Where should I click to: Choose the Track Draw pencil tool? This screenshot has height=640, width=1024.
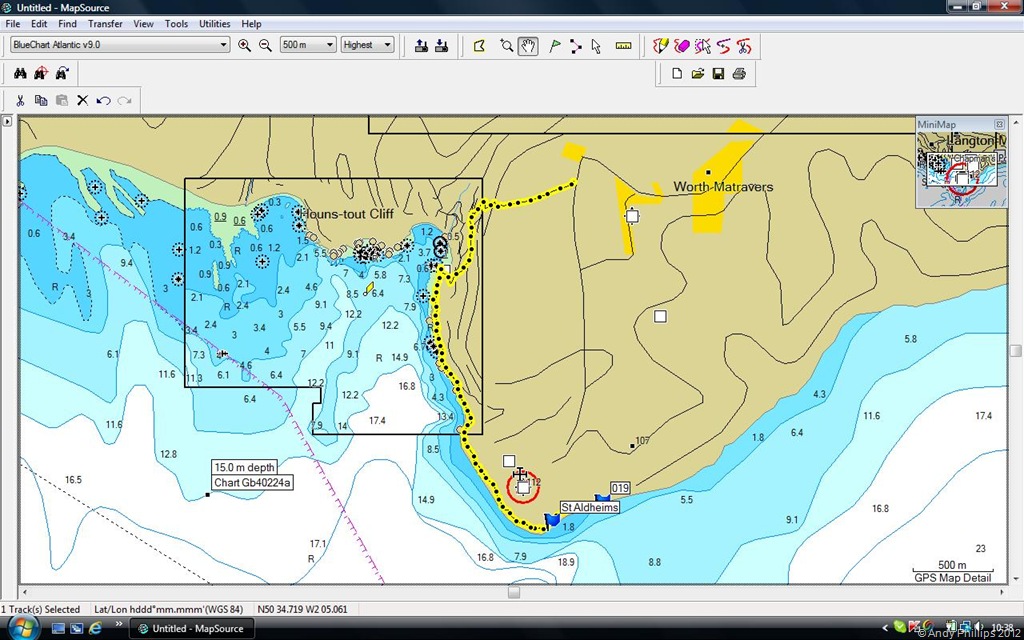click(661, 45)
